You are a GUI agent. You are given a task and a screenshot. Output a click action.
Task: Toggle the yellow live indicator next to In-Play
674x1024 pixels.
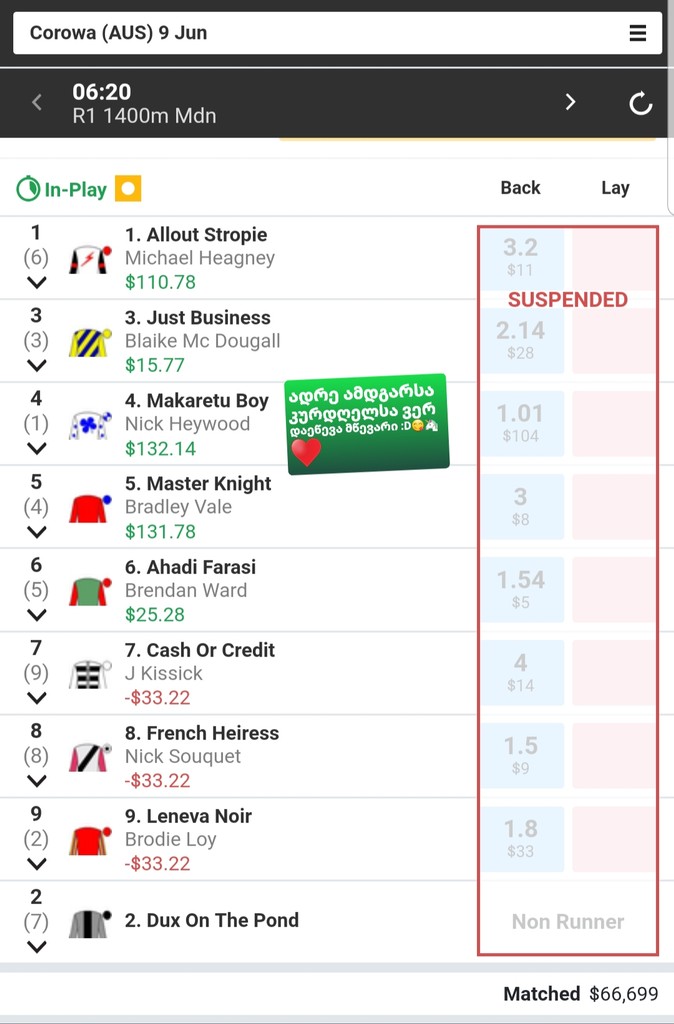[x=128, y=189]
